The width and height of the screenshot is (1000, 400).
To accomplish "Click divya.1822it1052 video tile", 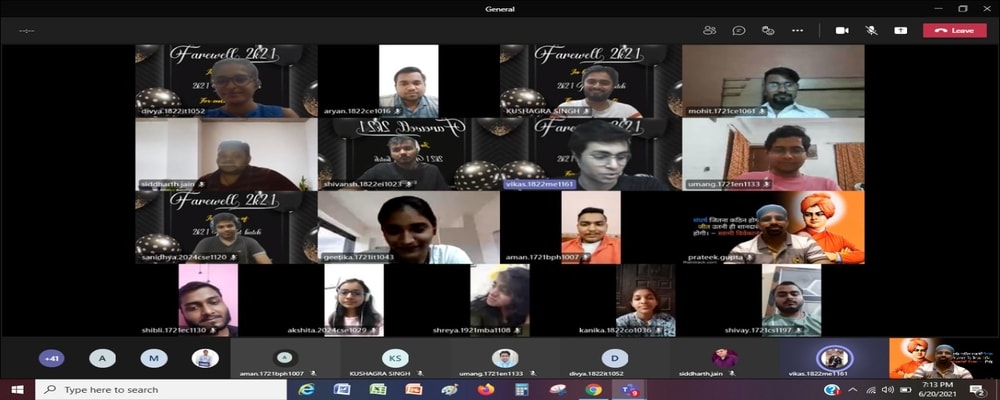I will [x=226, y=81].
